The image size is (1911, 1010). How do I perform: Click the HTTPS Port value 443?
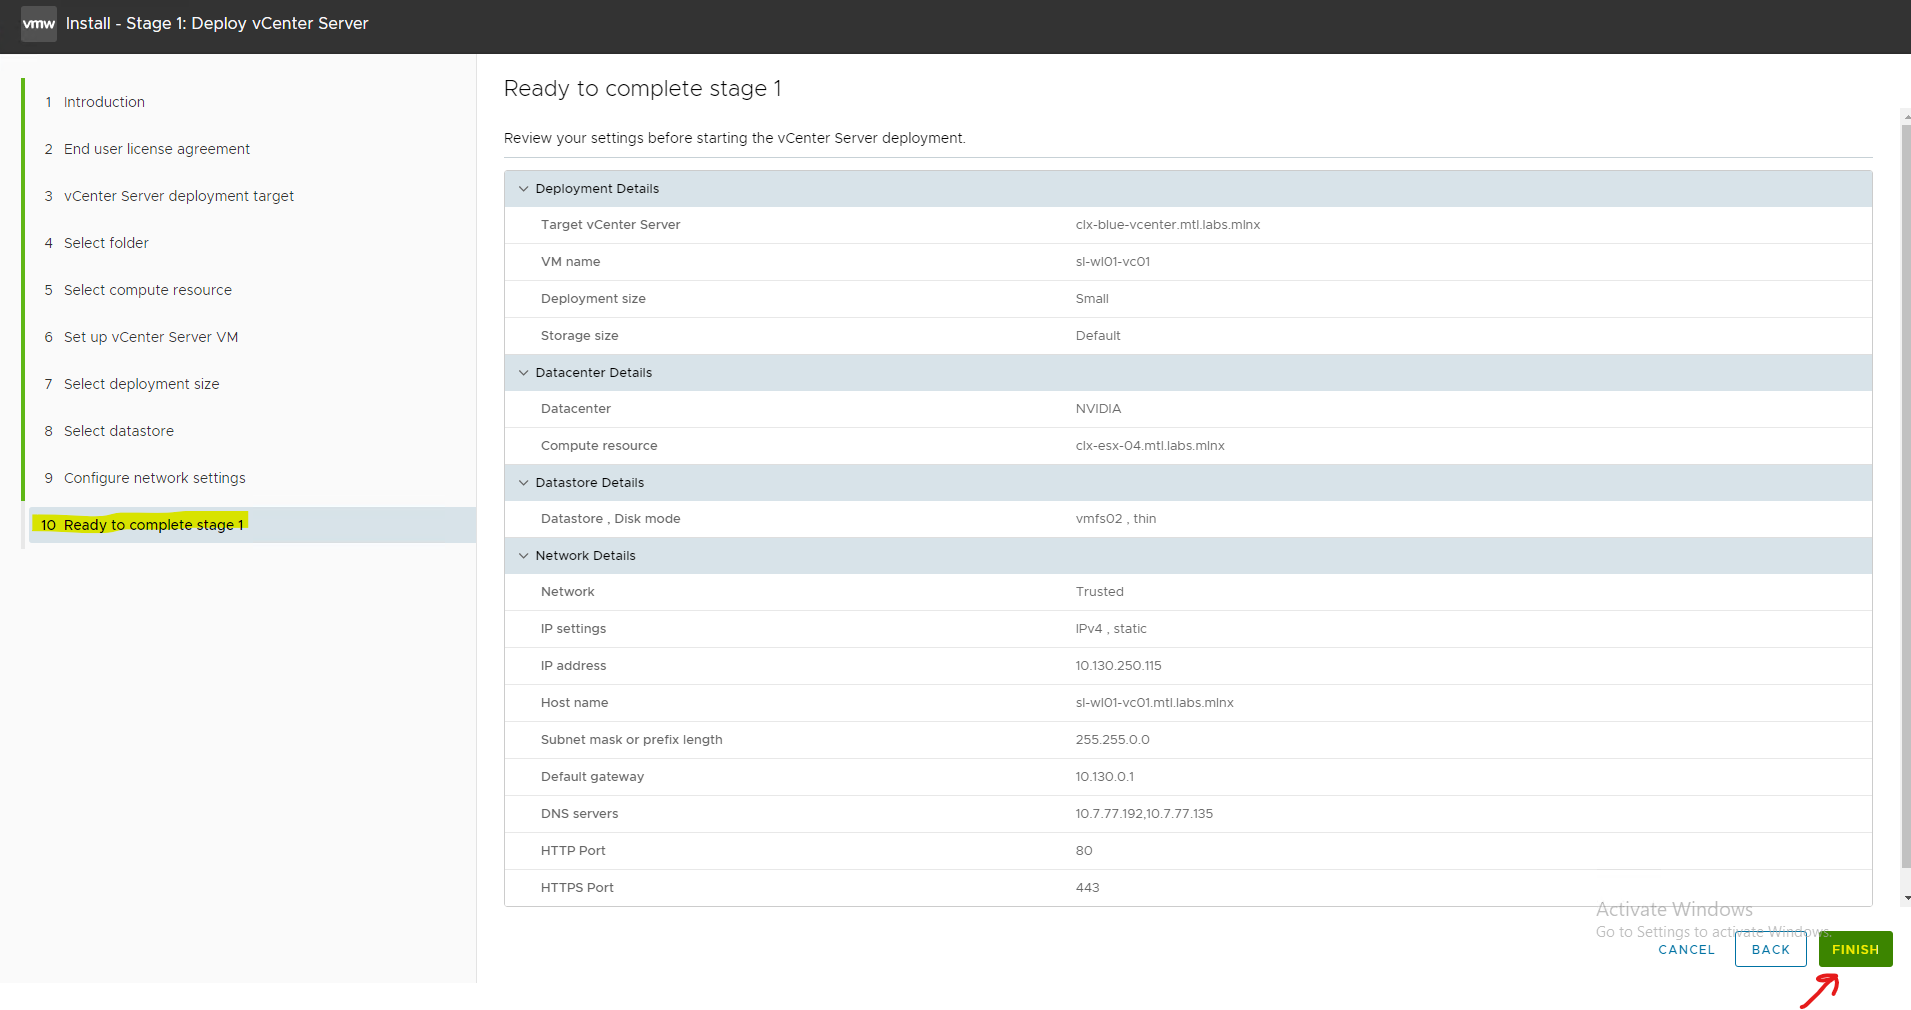pos(1087,888)
